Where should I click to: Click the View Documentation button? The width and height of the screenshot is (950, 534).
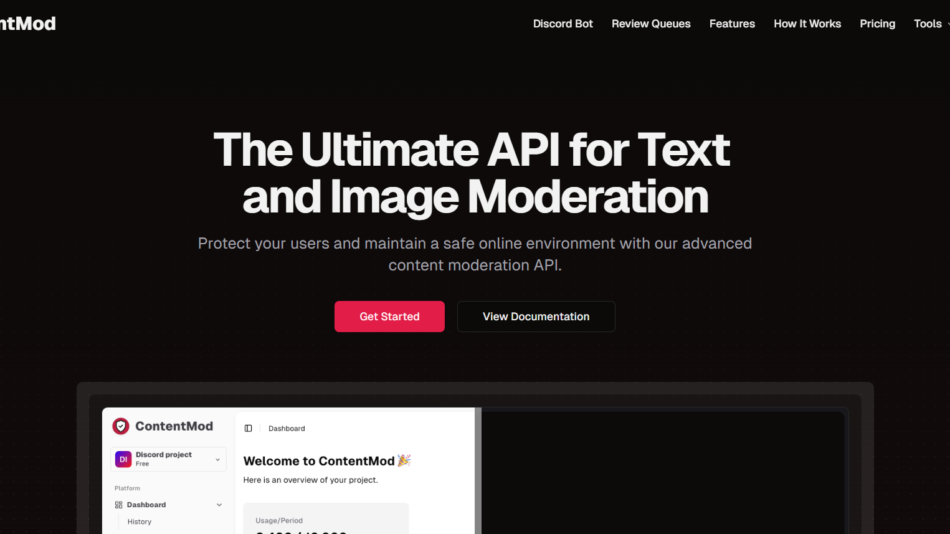[x=536, y=316]
